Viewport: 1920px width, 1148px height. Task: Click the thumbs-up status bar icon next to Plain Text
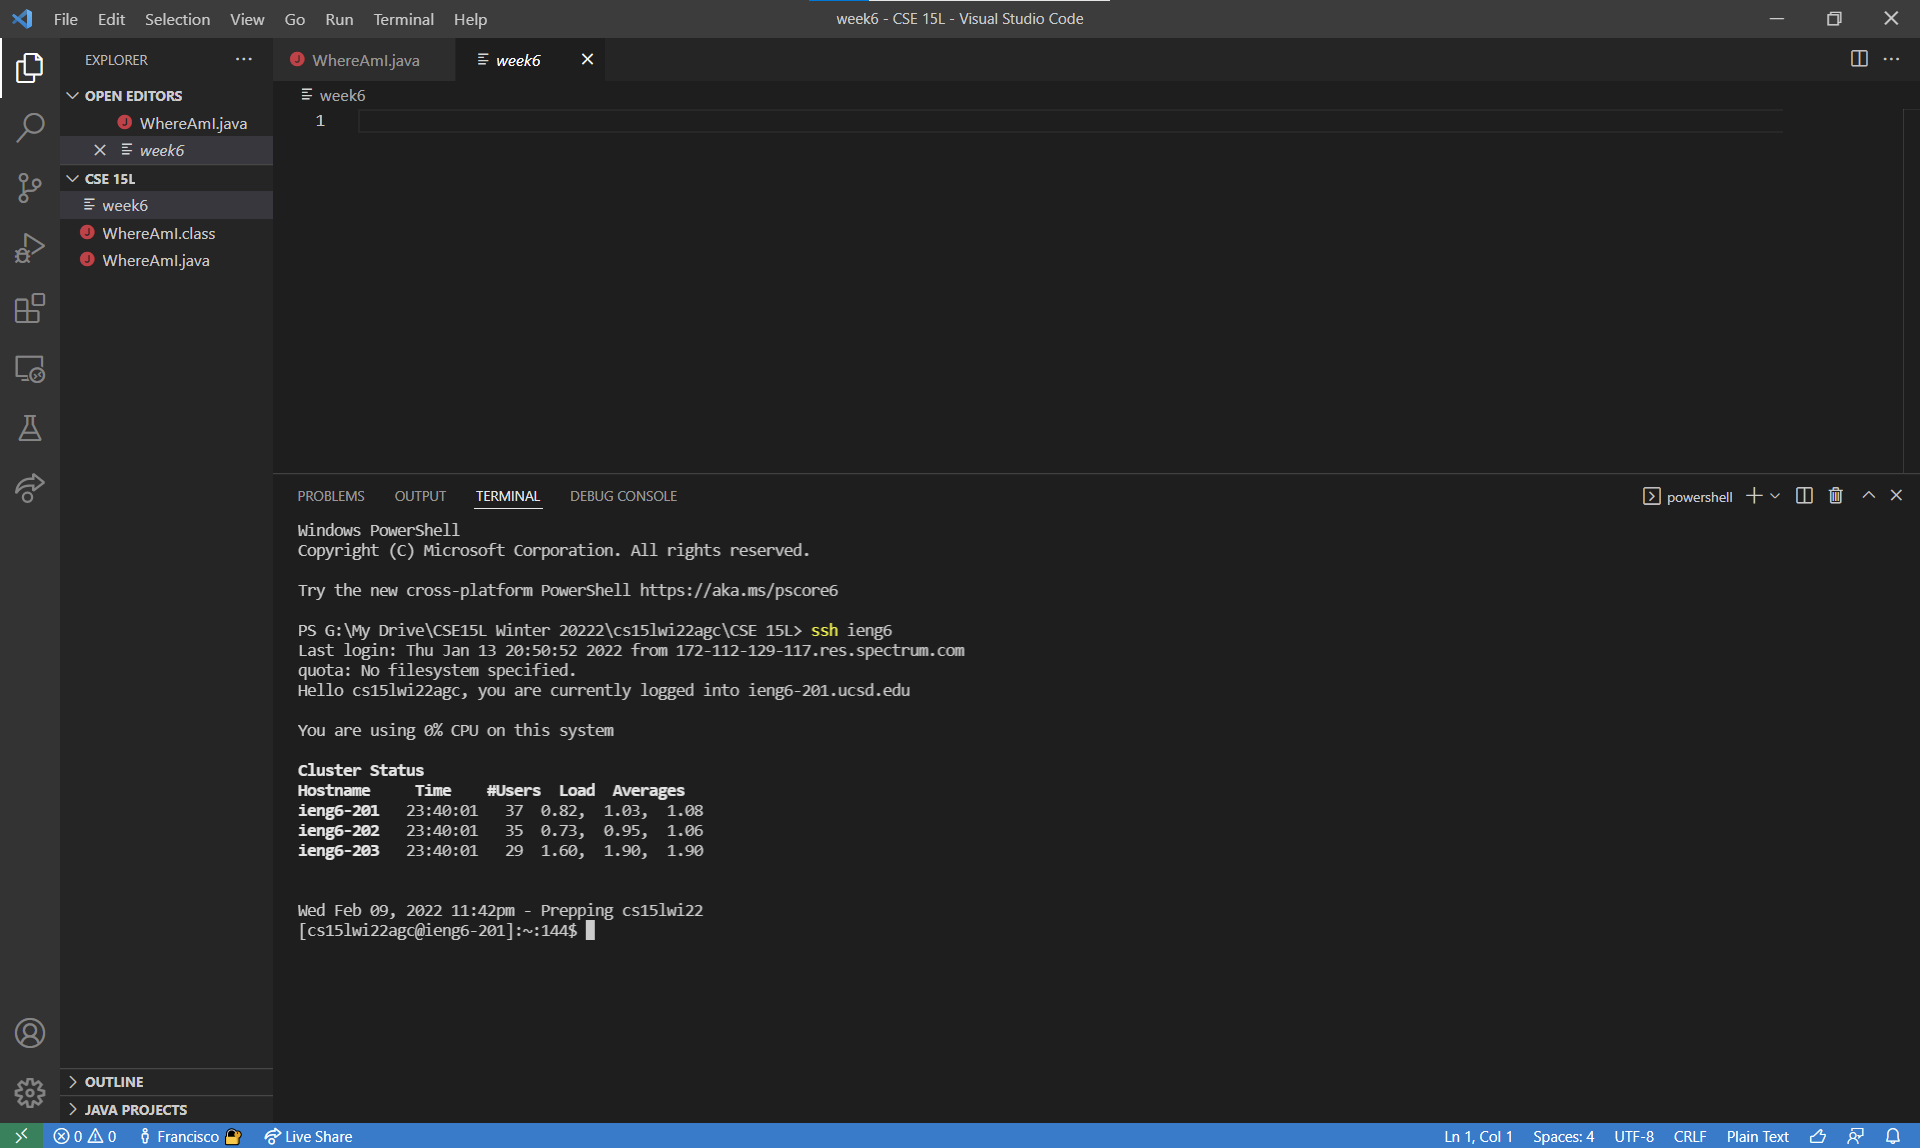coord(1818,1136)
